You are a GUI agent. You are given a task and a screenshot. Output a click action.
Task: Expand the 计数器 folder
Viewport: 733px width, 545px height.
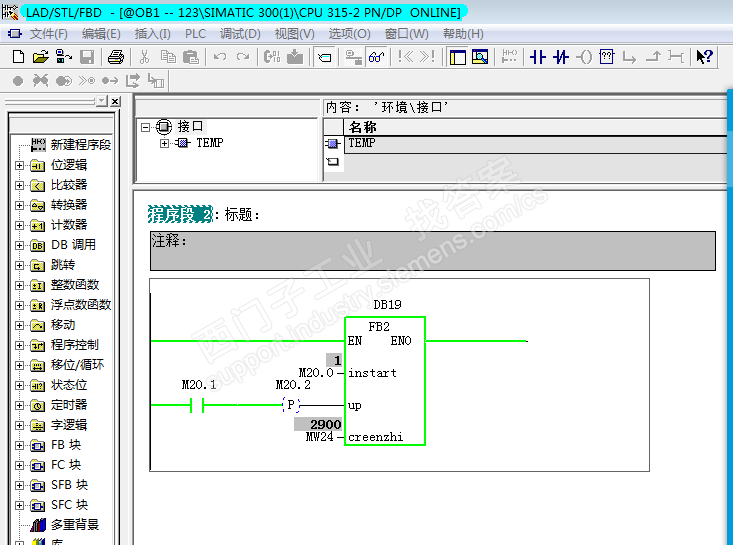coord(19,225)
